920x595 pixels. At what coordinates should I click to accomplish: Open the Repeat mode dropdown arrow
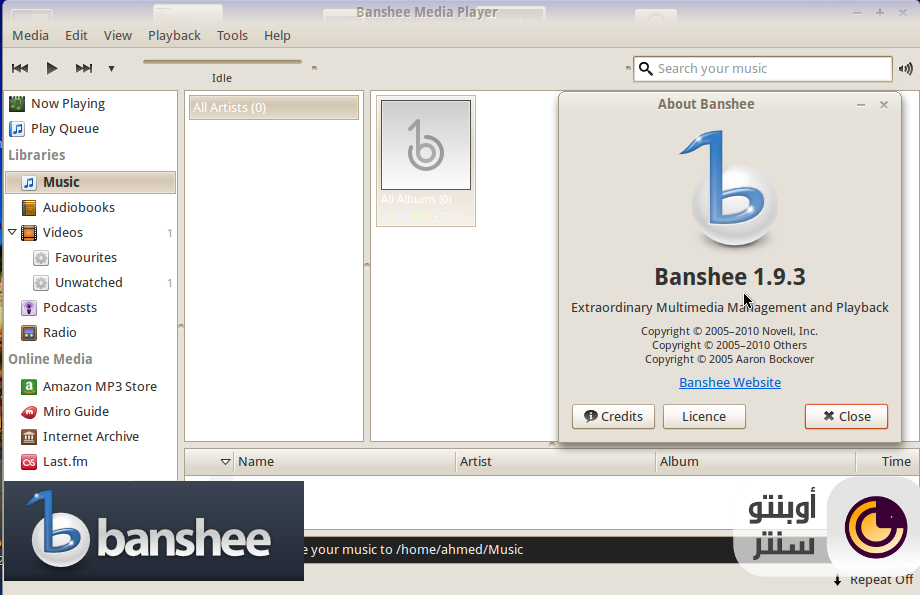coord(838,579)
